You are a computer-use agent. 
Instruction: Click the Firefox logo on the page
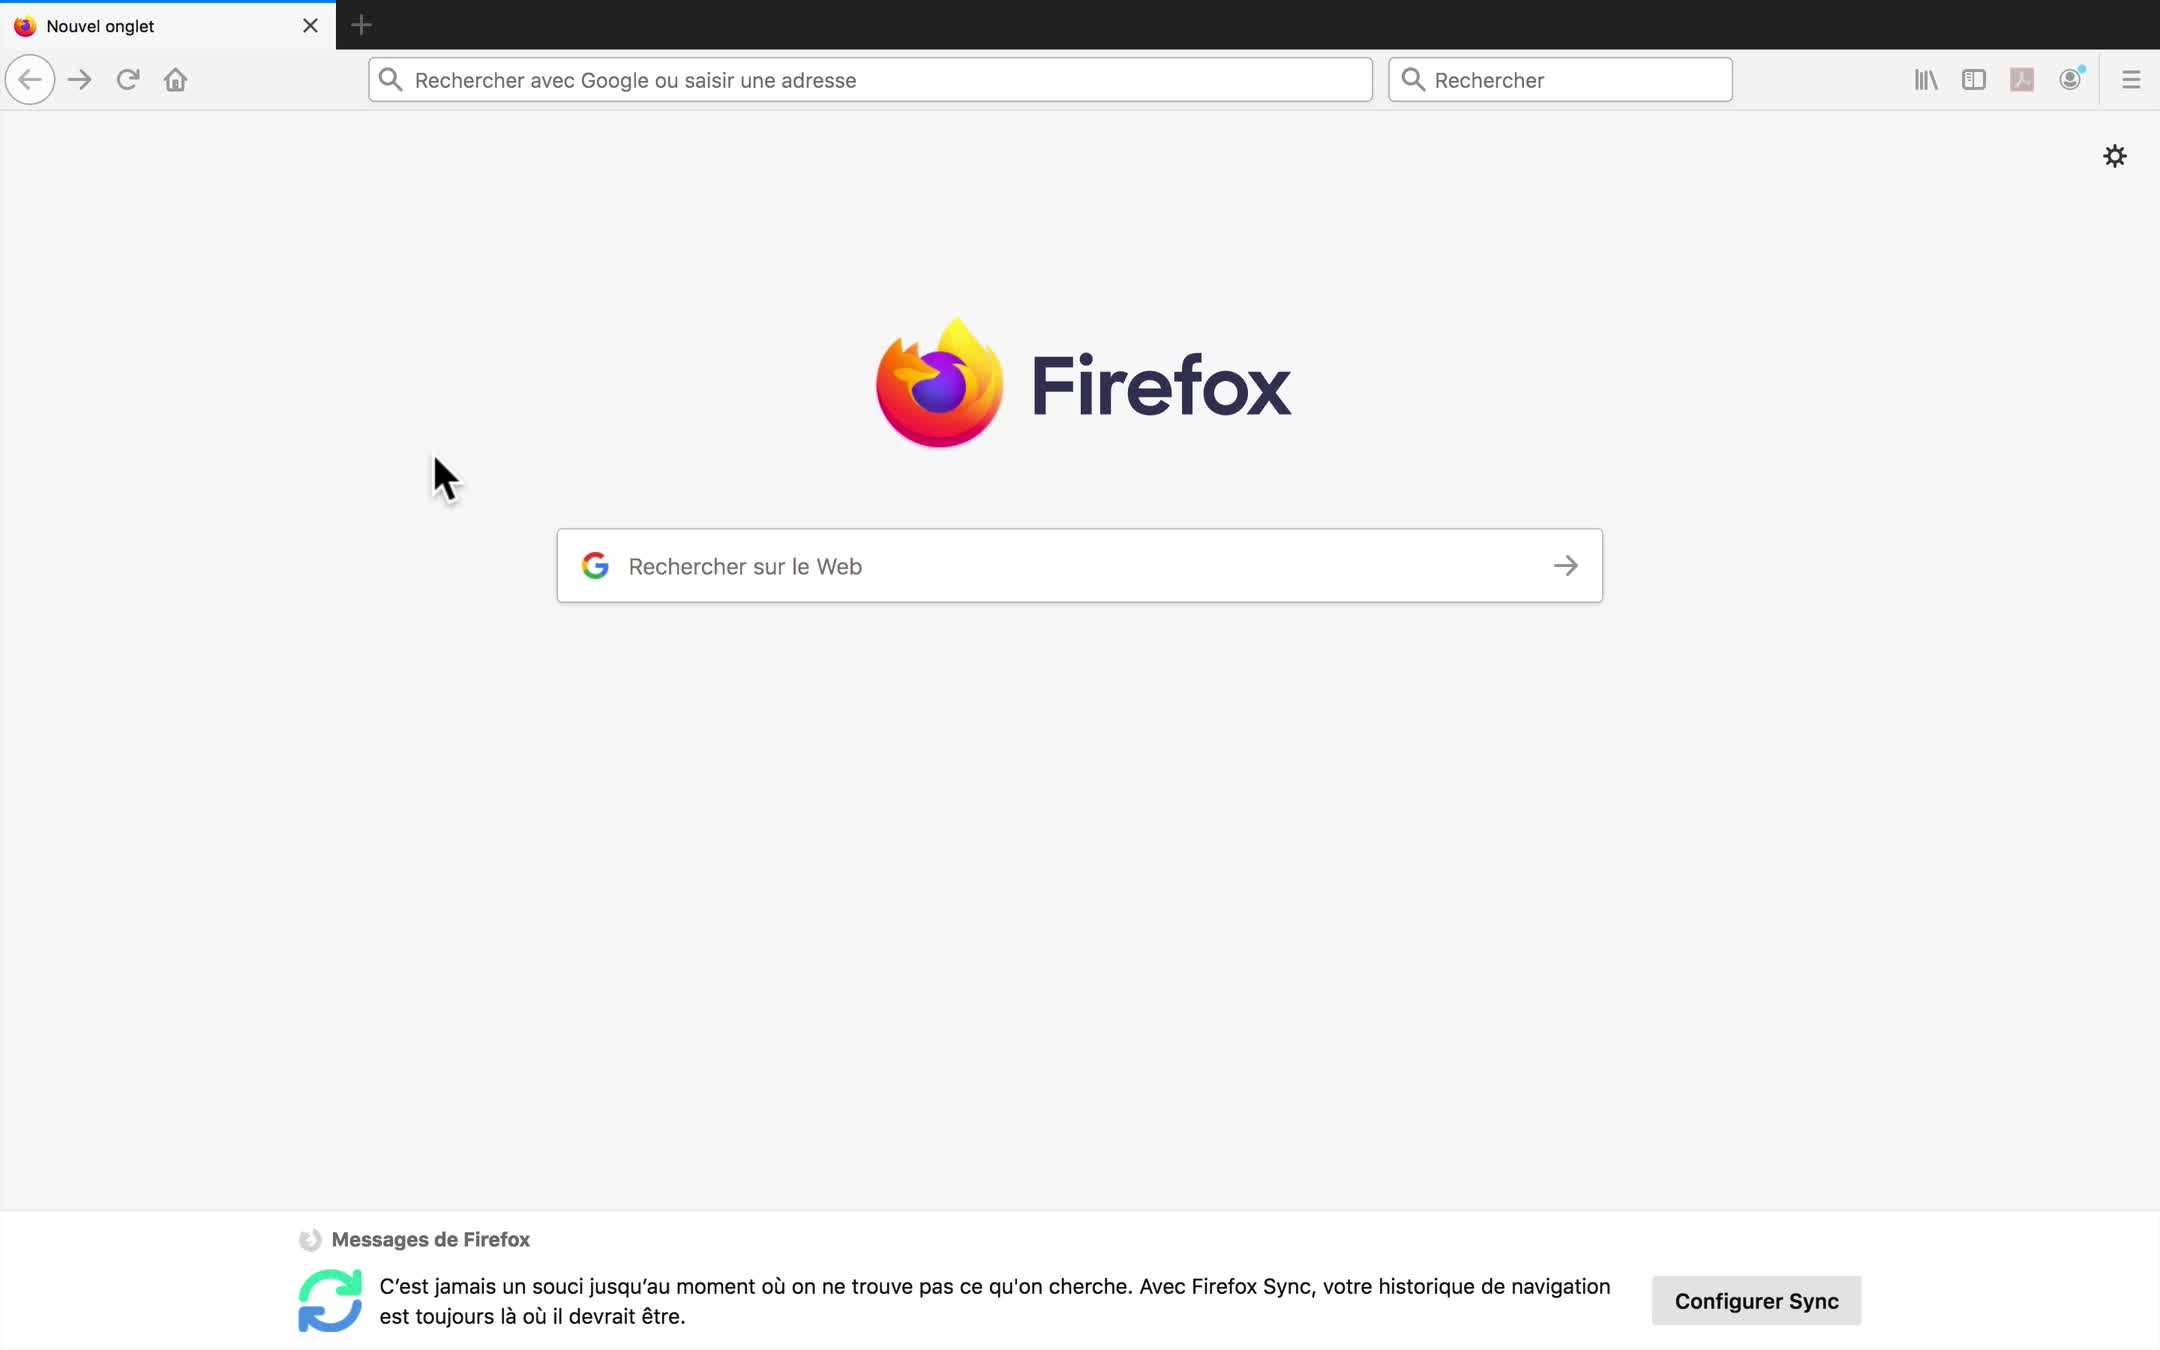(1083, 383)
